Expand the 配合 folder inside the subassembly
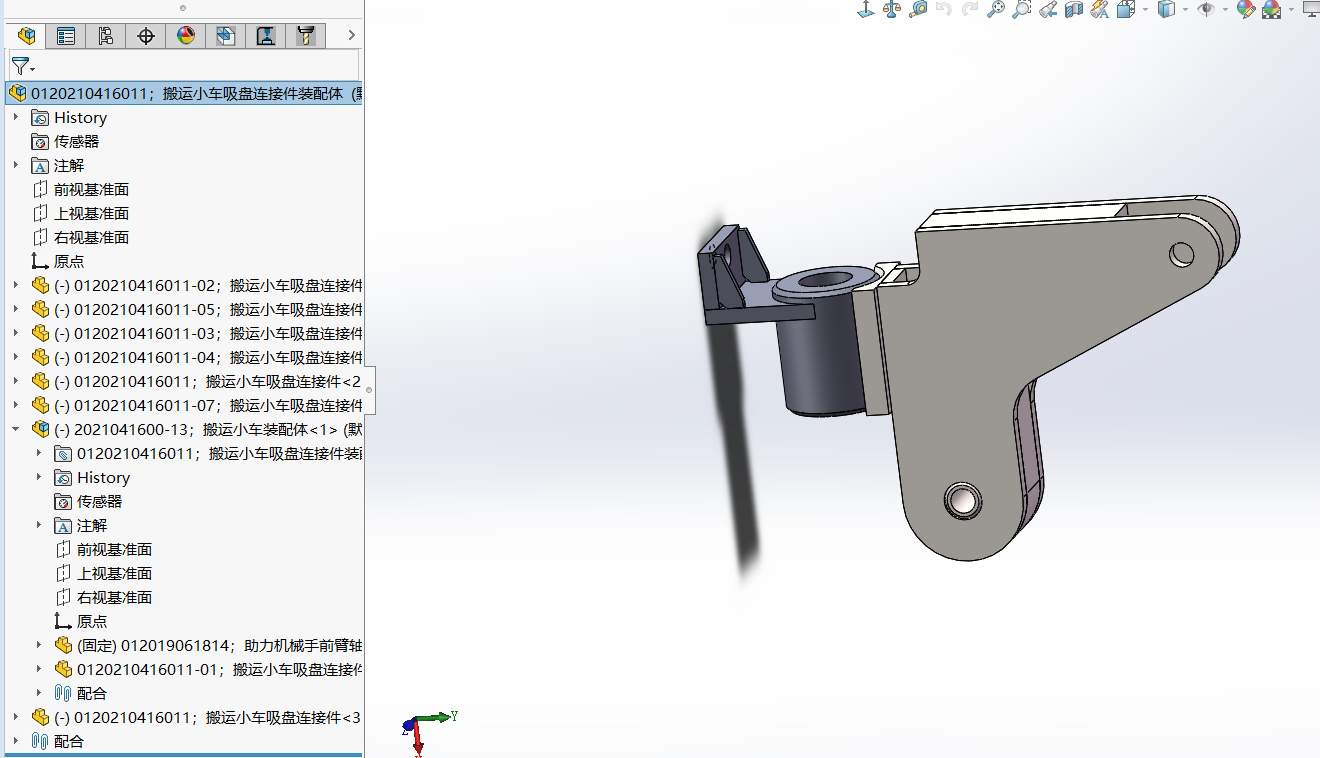This screenshot has height=758, width=1320. (39, 693)
